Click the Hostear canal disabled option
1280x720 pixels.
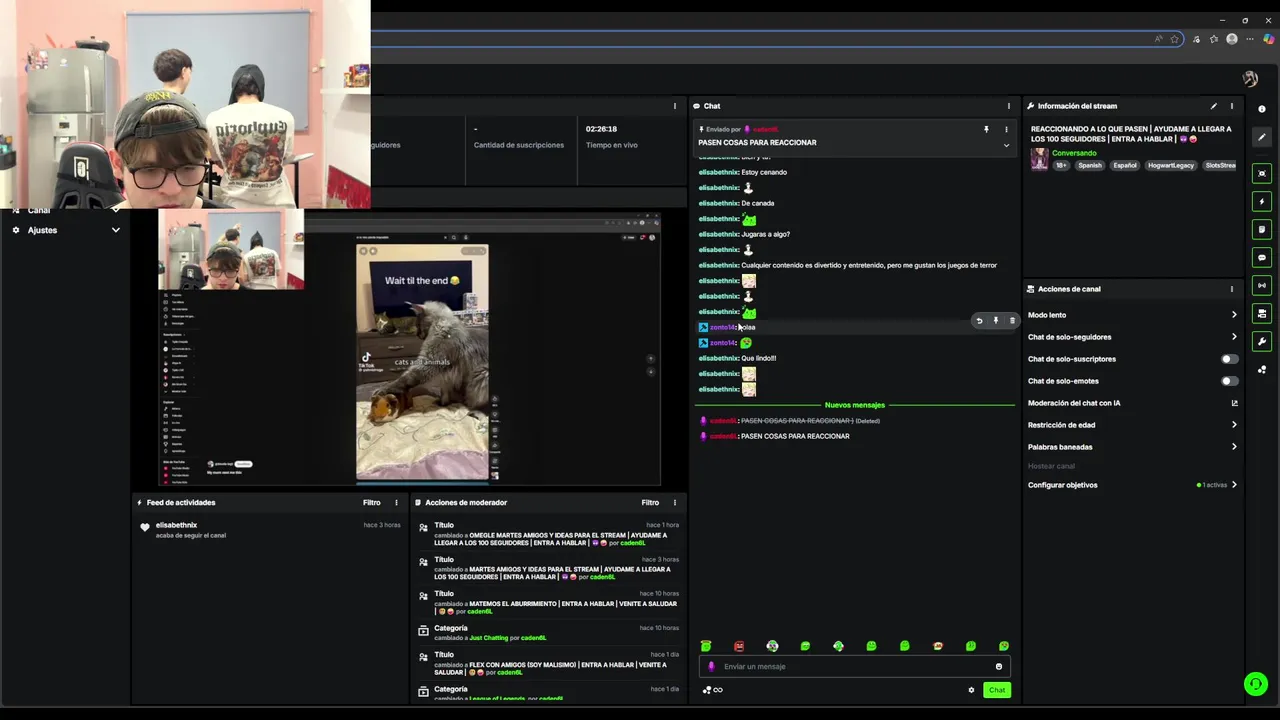(x=1051, y=466)
